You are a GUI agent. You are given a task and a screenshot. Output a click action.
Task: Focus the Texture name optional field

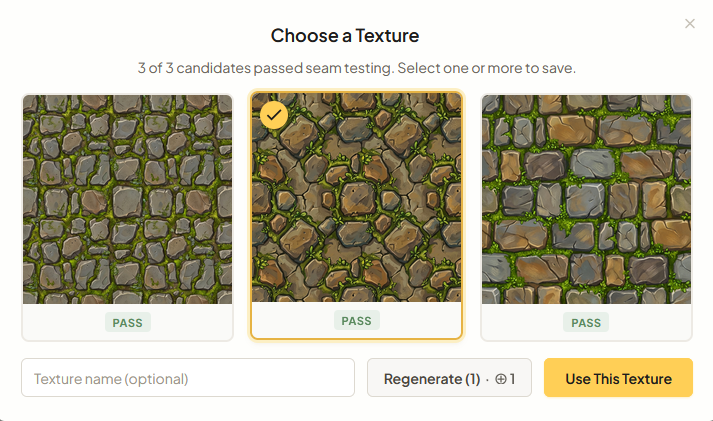pyautogui.click(x=188, y=378)
